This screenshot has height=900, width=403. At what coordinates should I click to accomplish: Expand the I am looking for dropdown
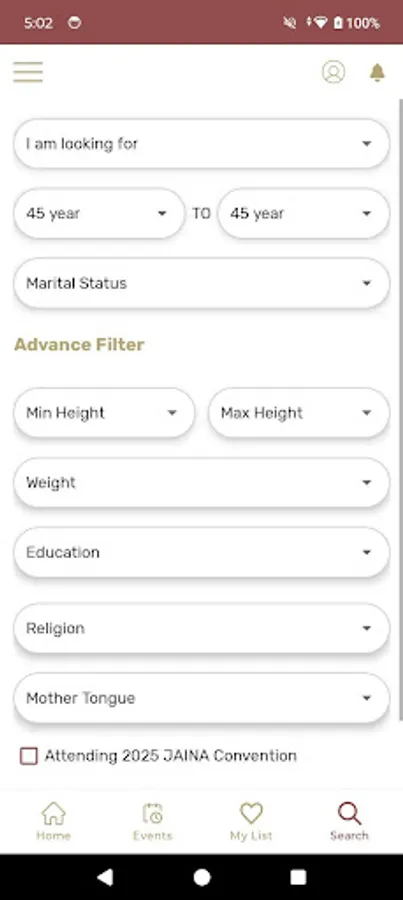(x=202, y=143)
